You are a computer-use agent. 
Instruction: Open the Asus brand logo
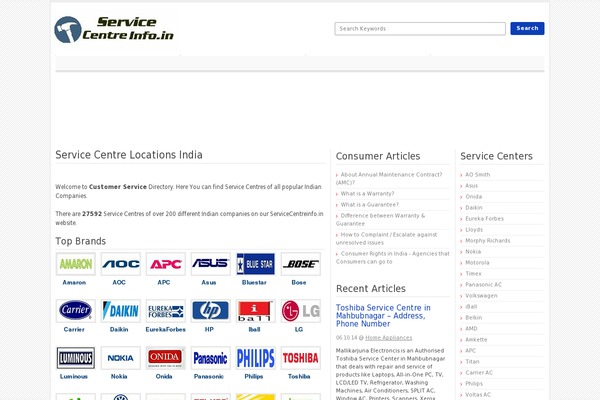click(210, 264)
